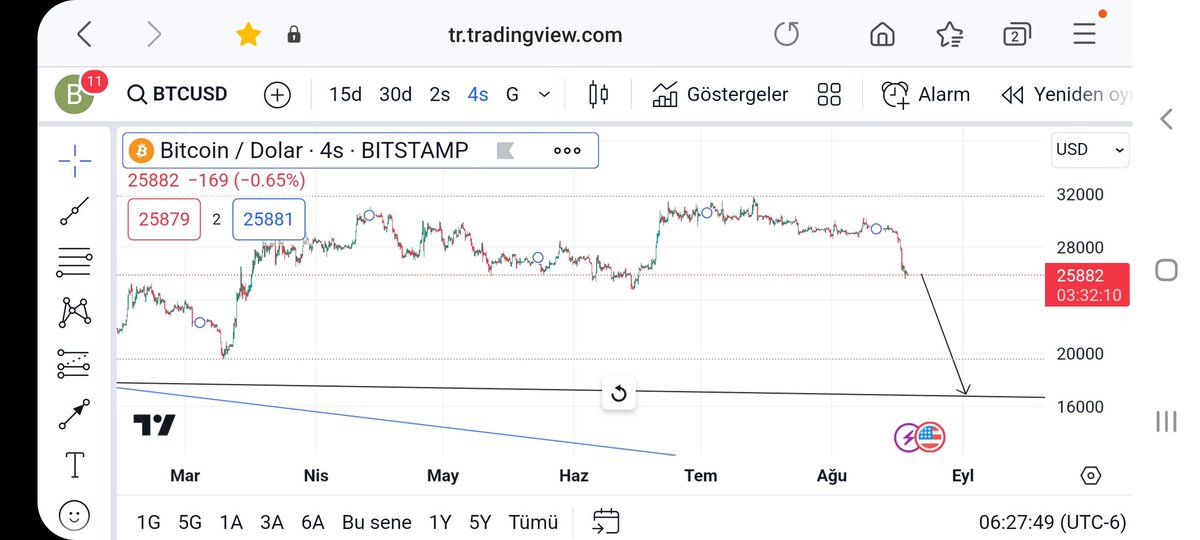The height and width of the screenshot is (540, 1200).
Task: Go forward with browser forward arrow
Action: [153, 35]
